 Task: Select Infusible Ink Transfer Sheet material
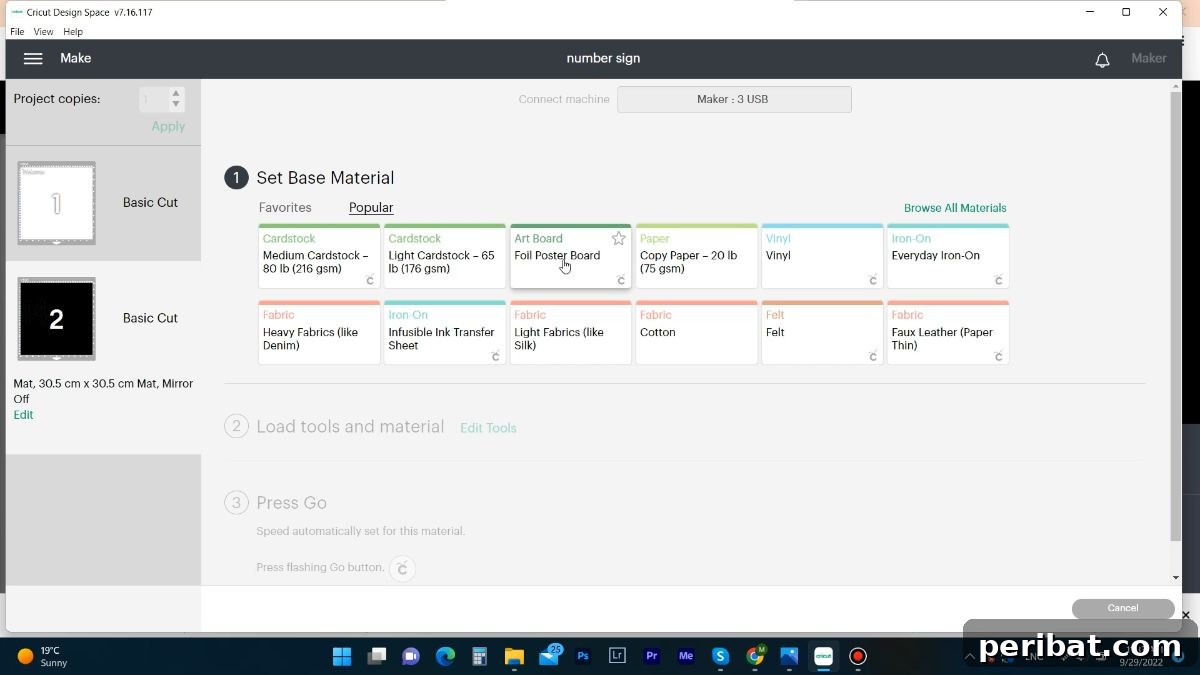pos(445,332)
